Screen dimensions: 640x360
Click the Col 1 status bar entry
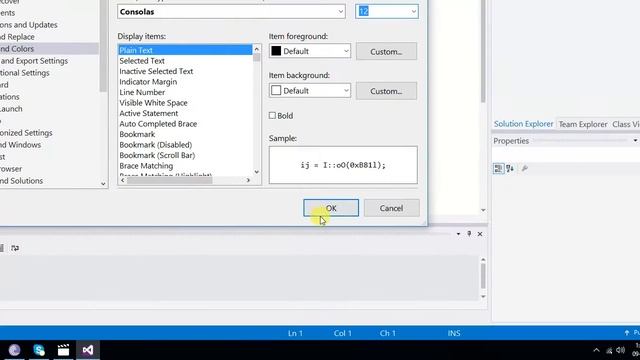pos(342,333)
